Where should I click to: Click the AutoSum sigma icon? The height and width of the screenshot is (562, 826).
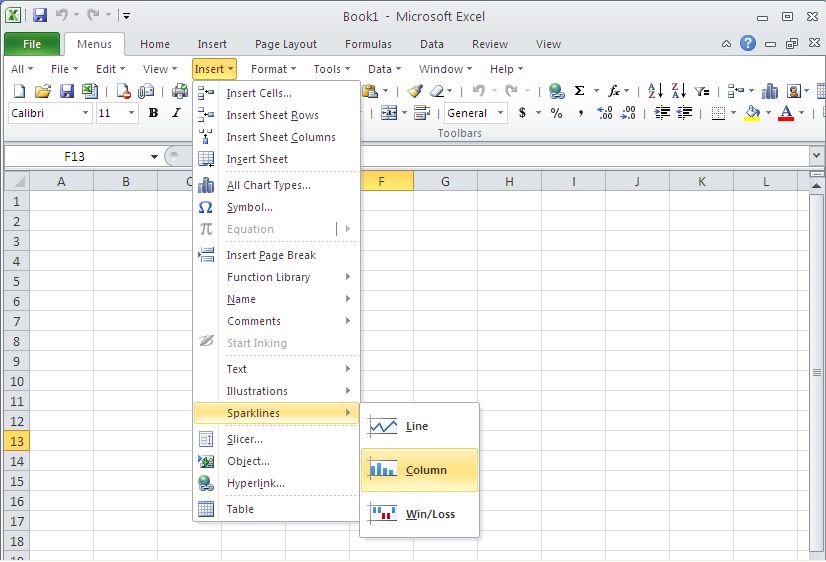pyautogui.click(x=579, y=91)
